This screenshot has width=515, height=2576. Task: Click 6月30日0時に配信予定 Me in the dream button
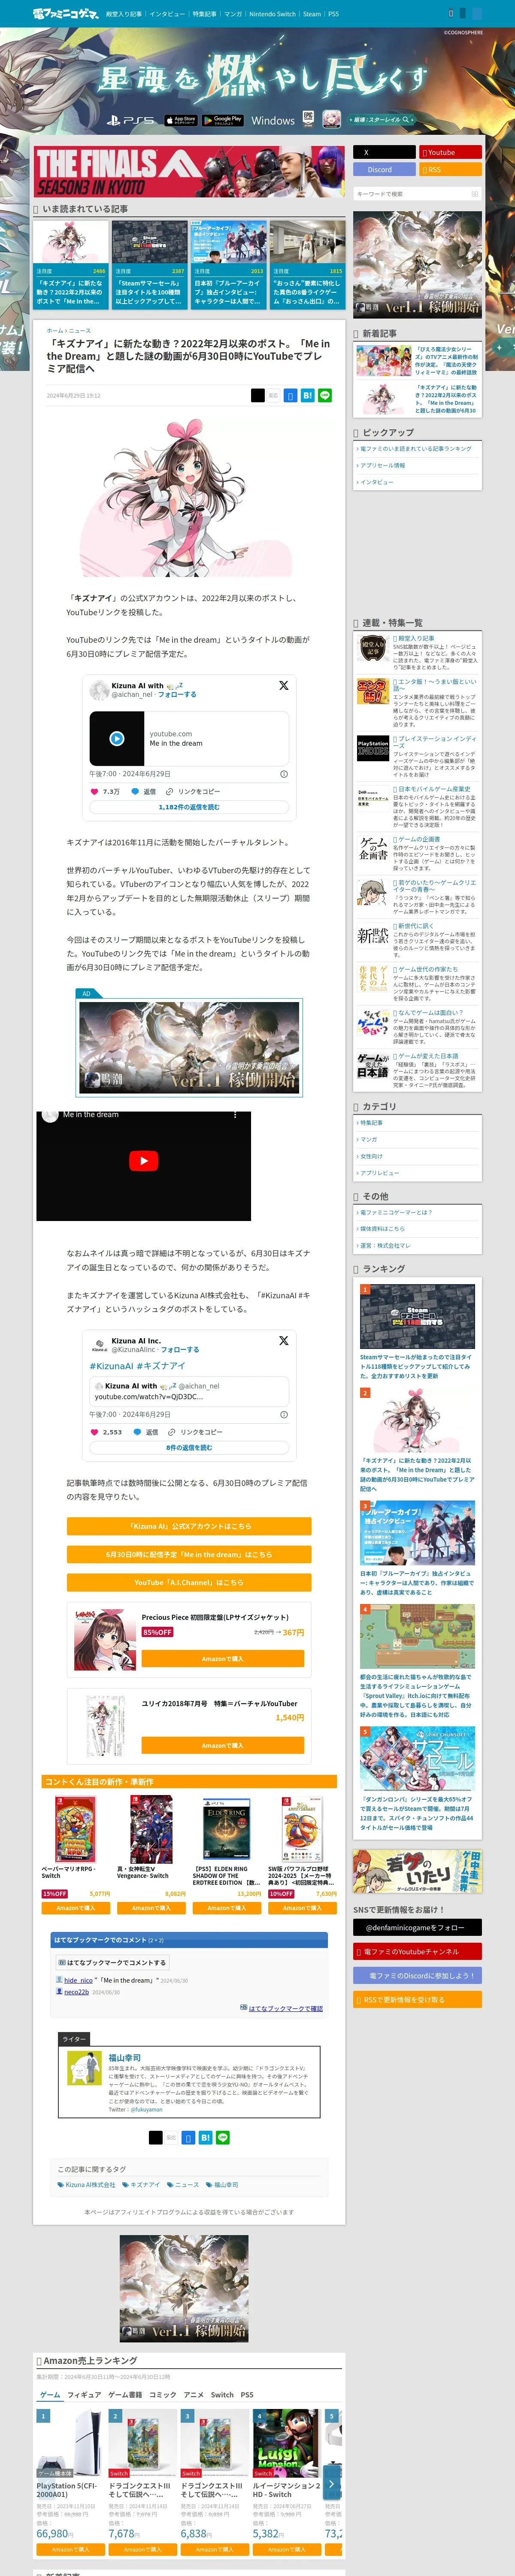tap(189, 1554)
